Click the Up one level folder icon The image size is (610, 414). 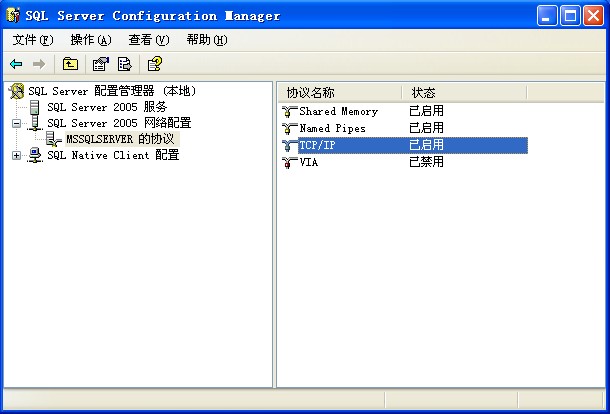coord(70,64)
